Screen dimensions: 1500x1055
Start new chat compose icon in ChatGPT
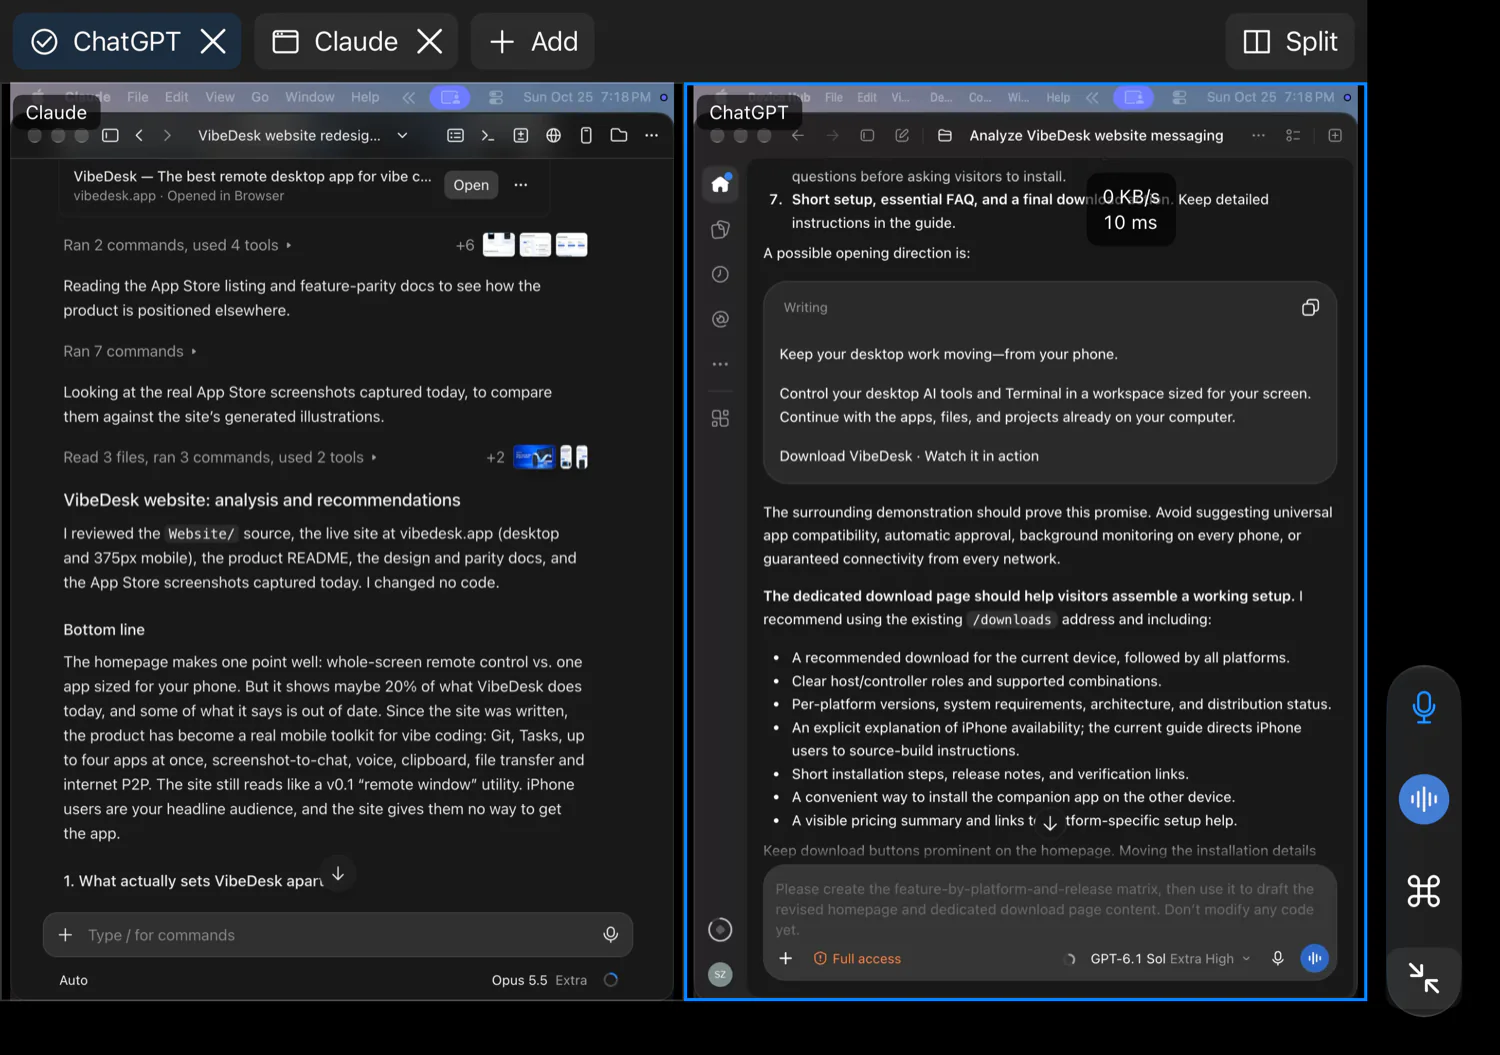pos(902,135)
